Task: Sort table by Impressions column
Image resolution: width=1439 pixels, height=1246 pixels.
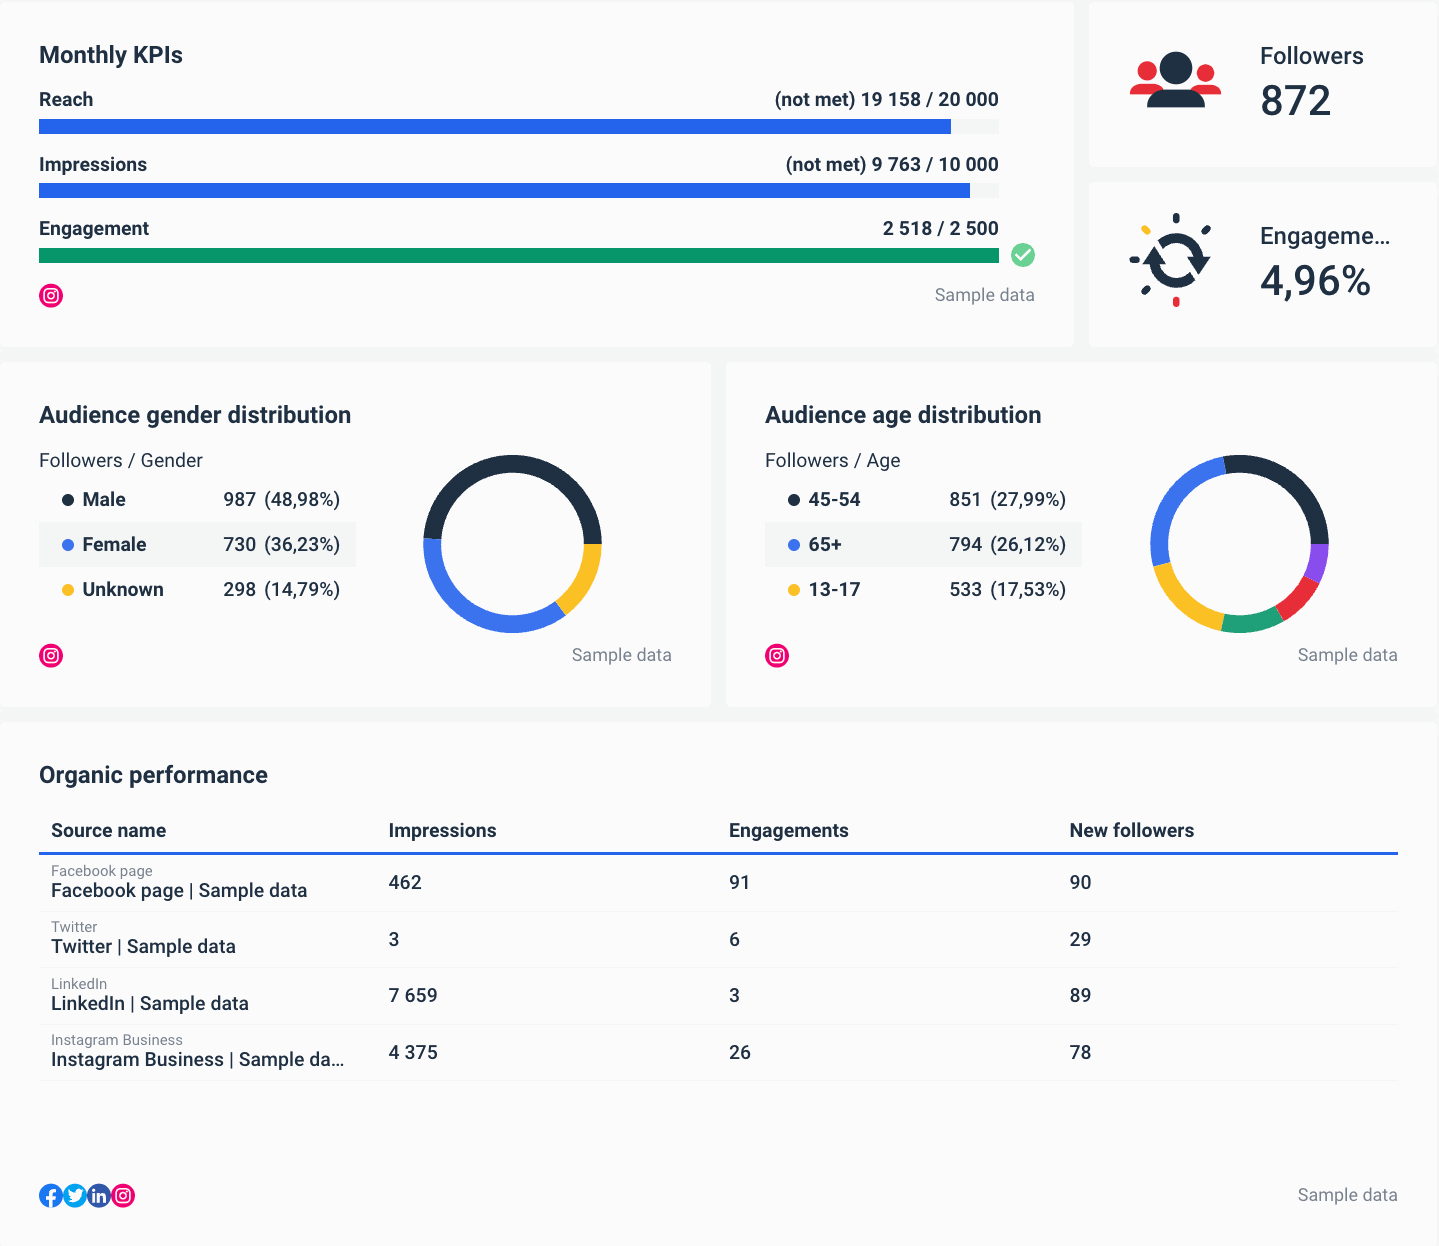Action: [443, 830]
